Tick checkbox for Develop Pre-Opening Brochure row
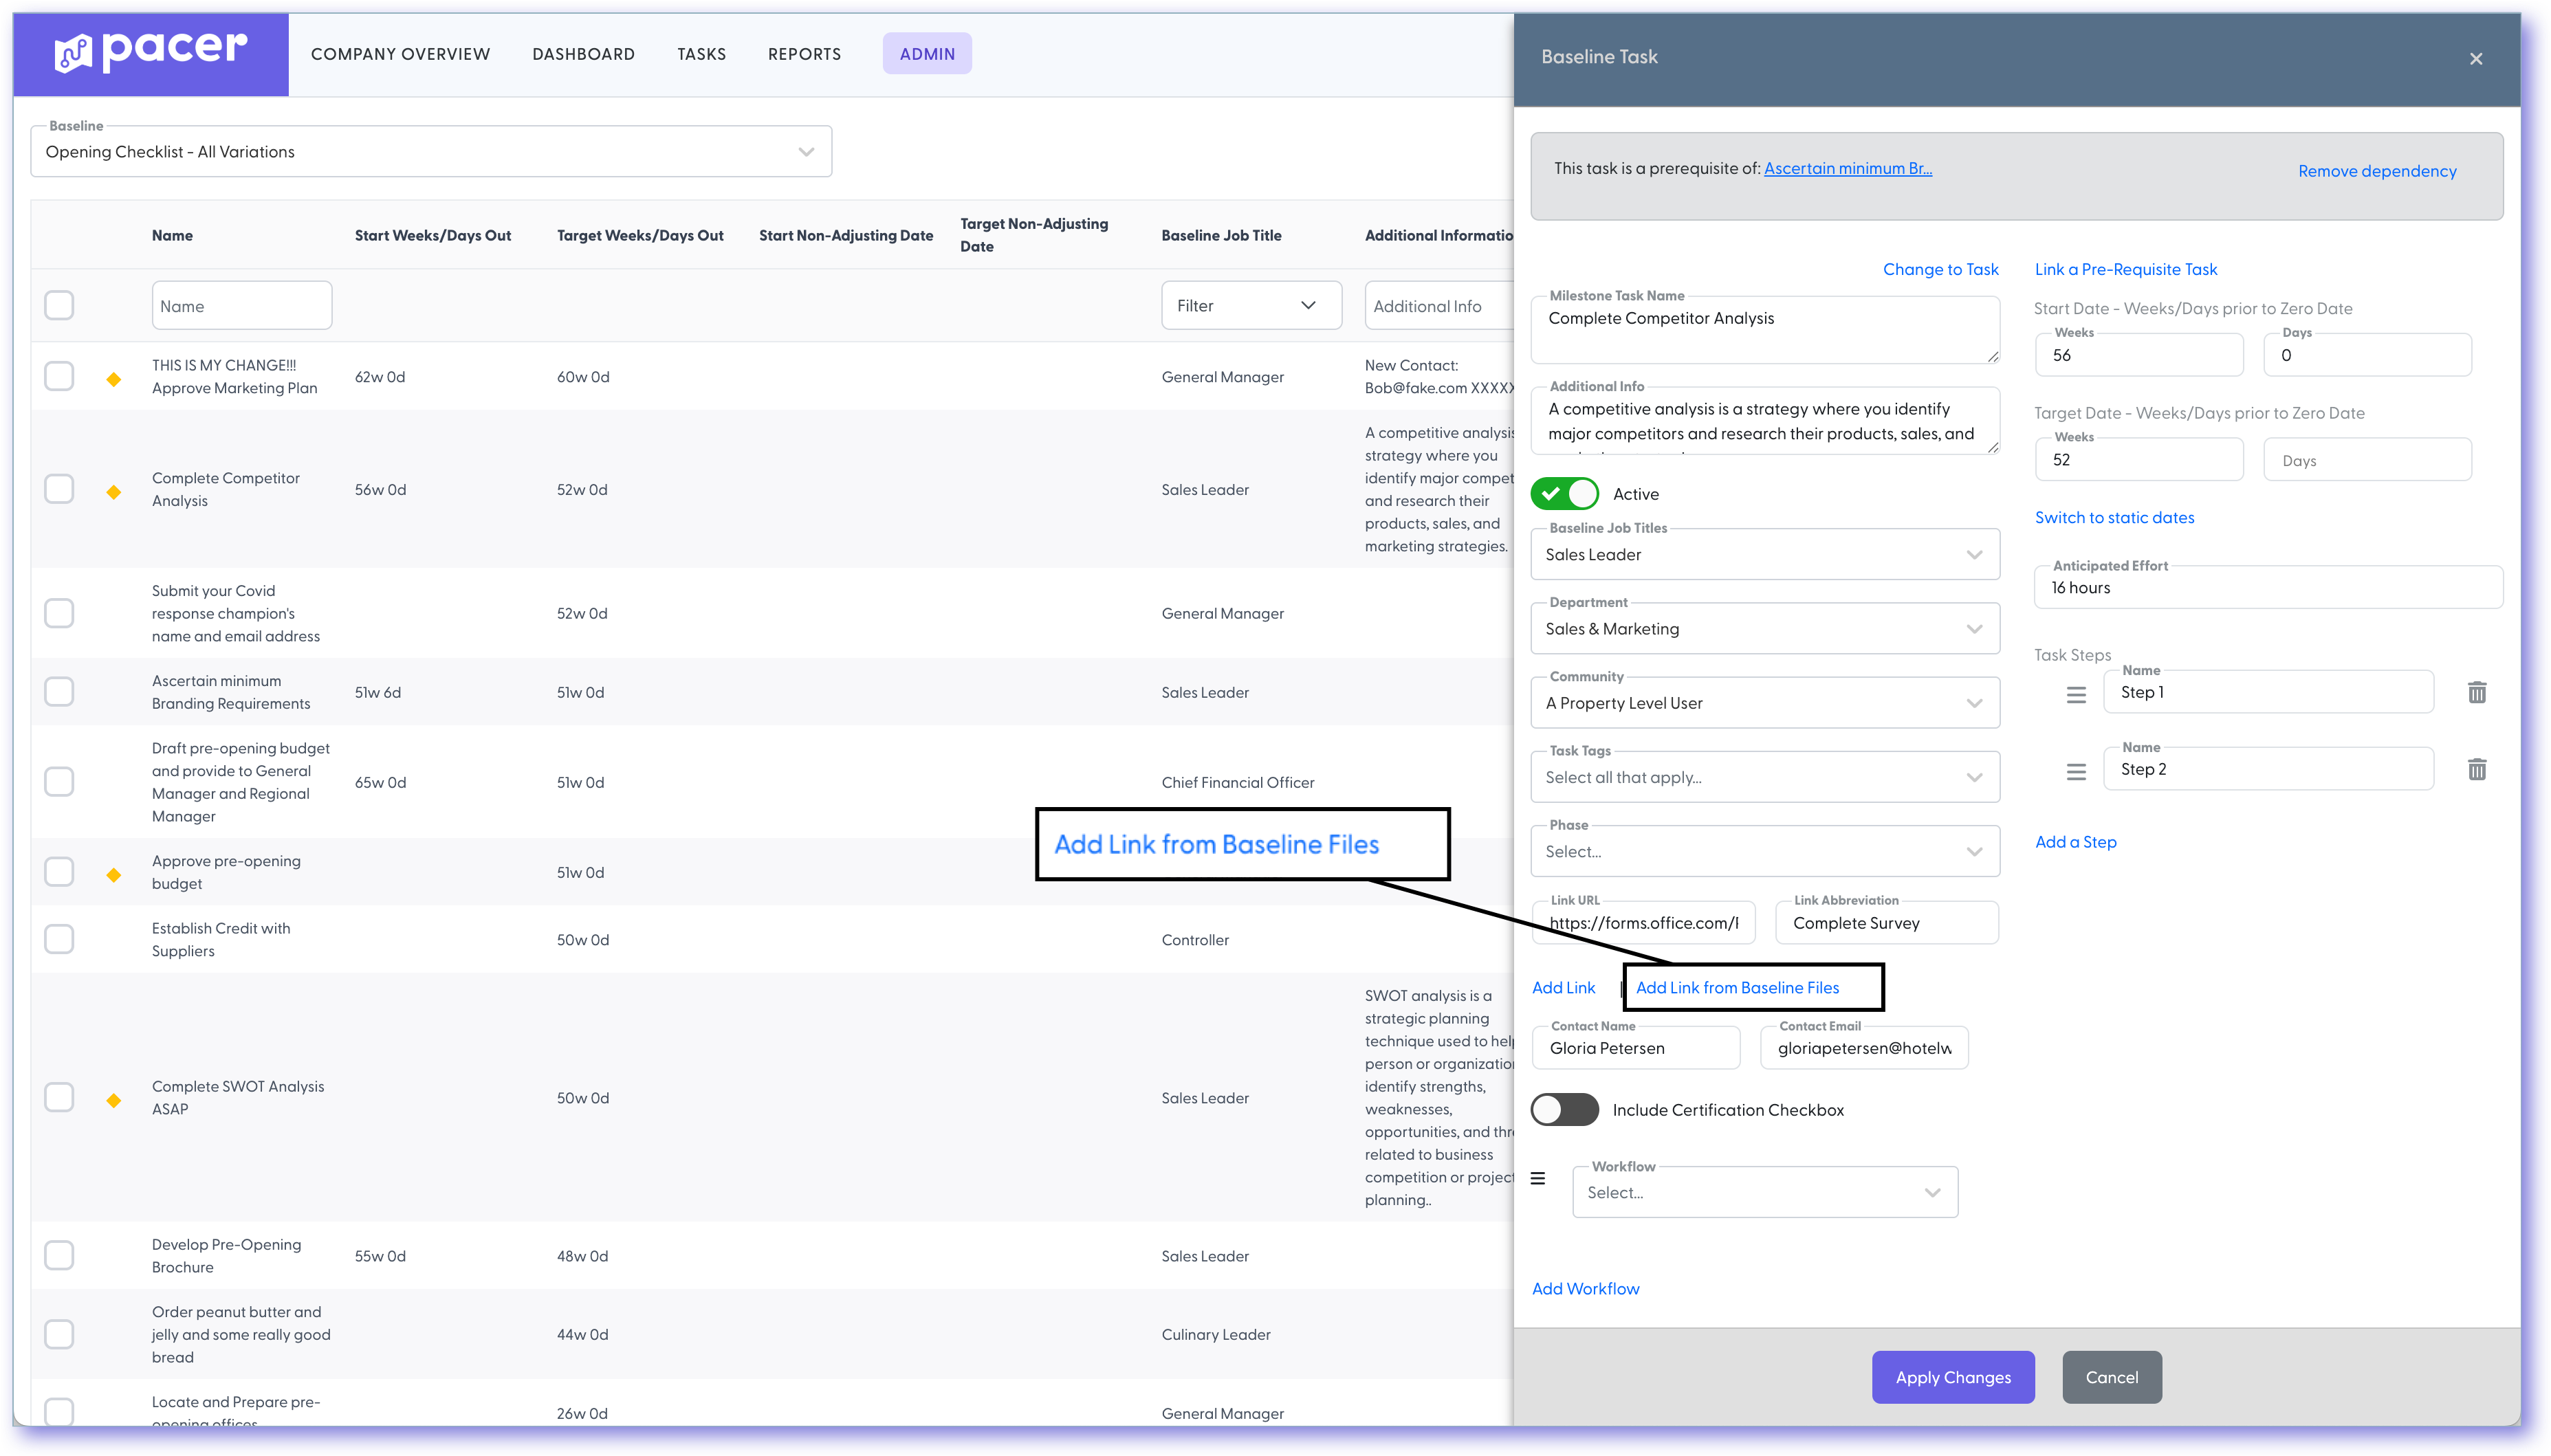Viewport: 2551px width, 1456px height. 59,1255
